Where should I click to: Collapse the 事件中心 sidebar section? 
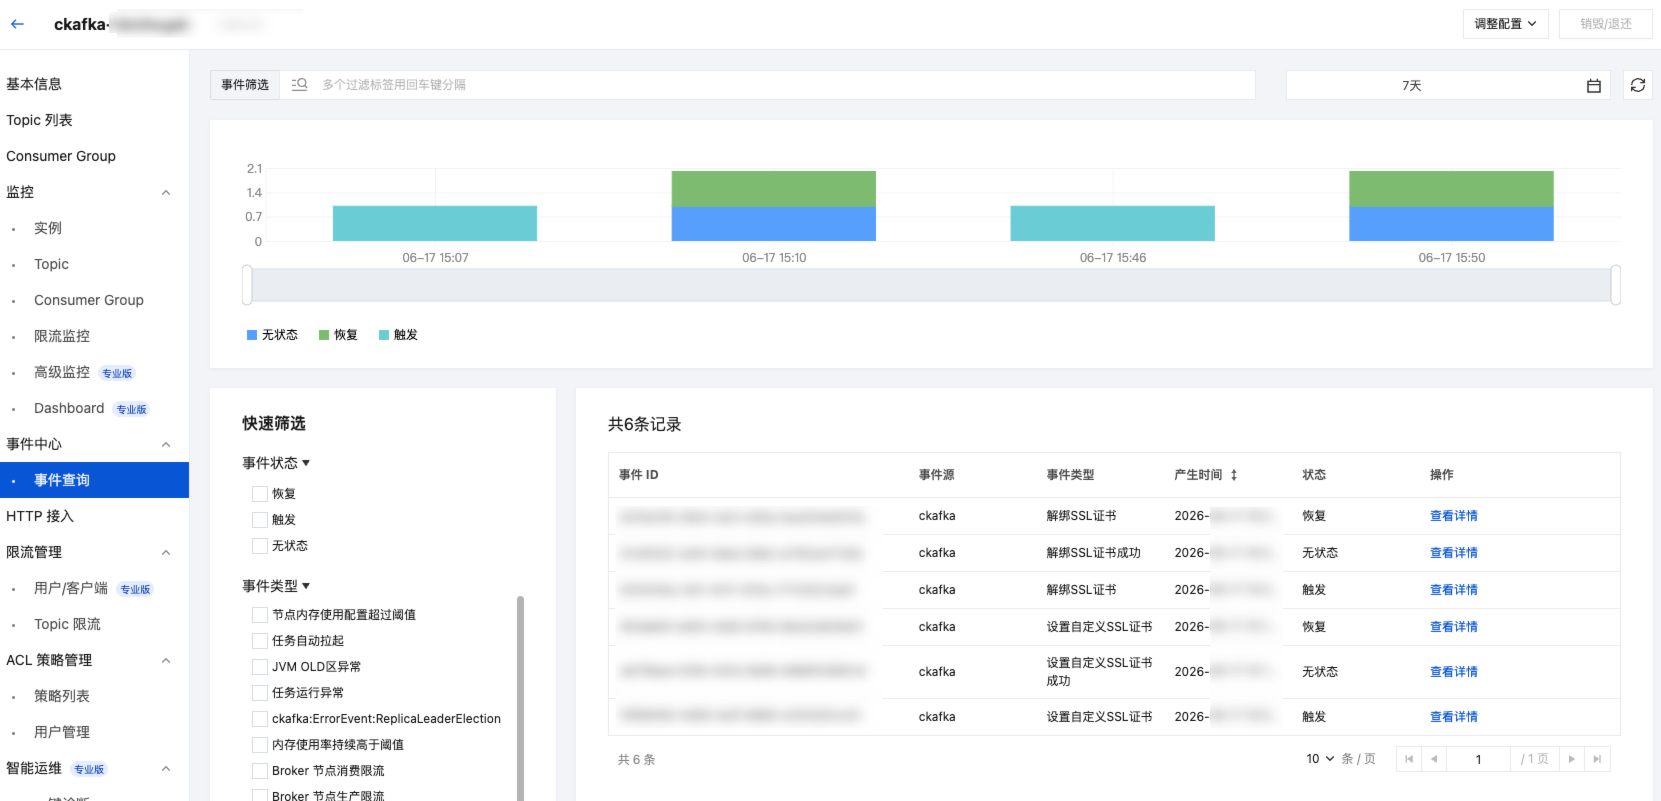(x=166, y=444)
